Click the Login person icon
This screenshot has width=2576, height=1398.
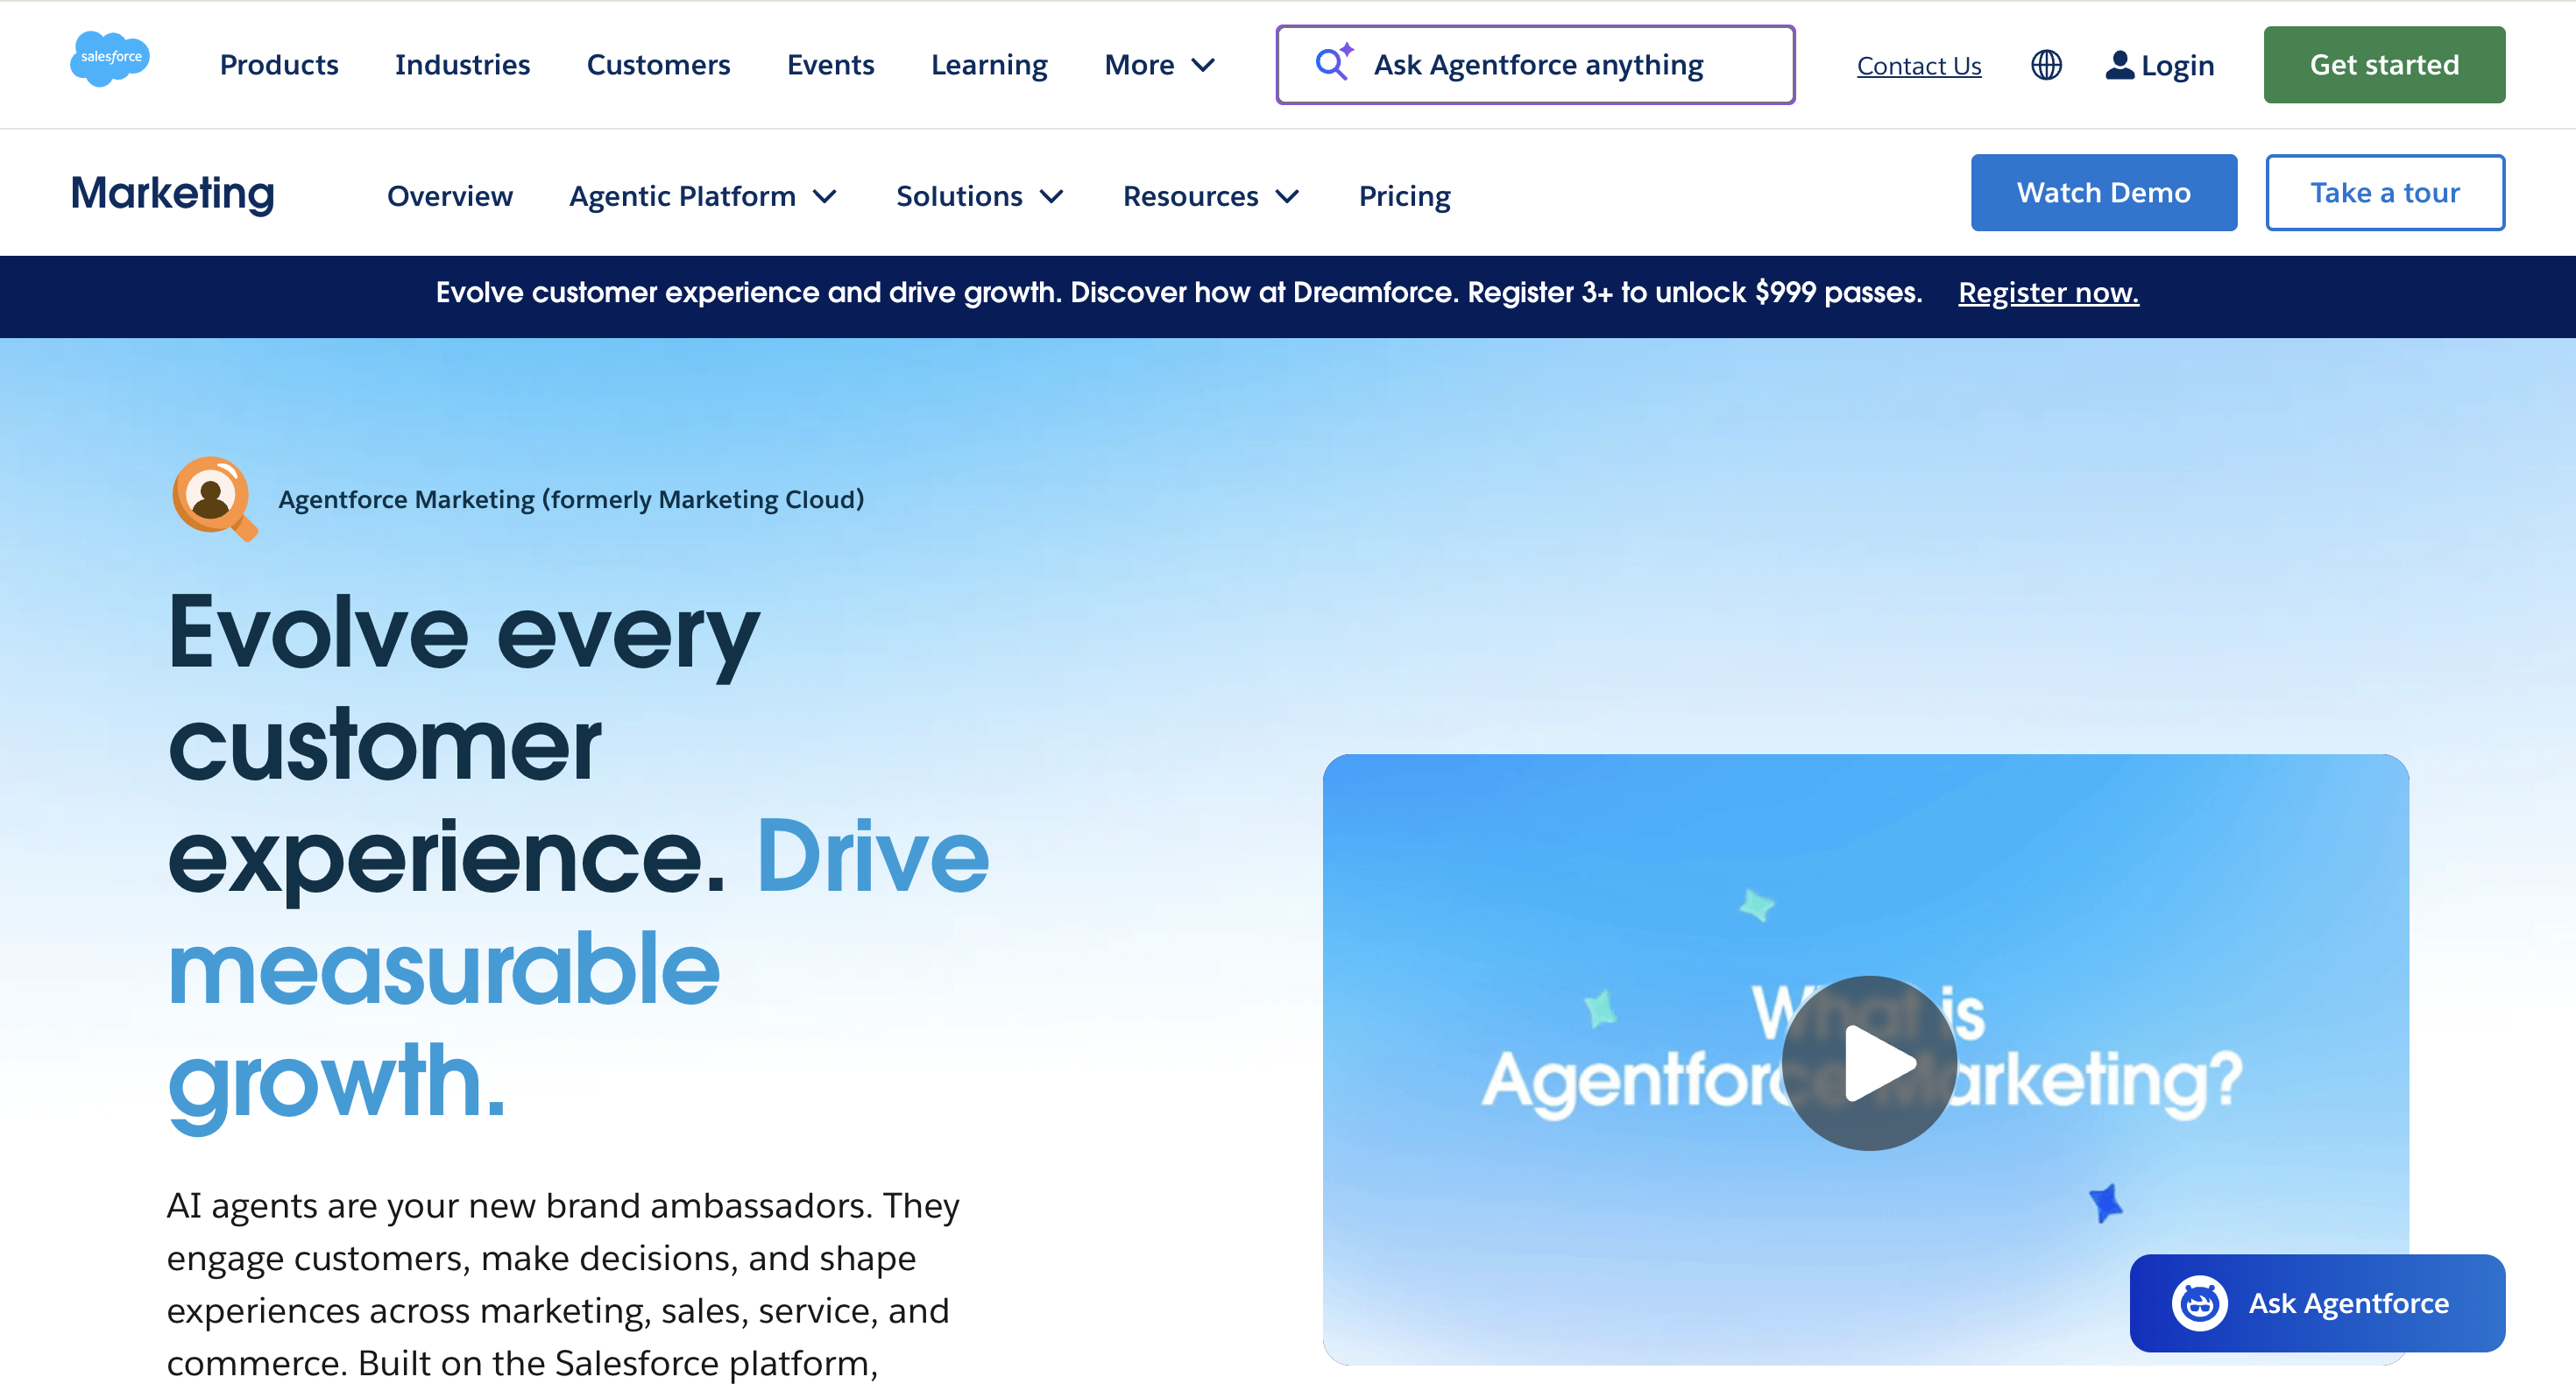click(2119, 65)
